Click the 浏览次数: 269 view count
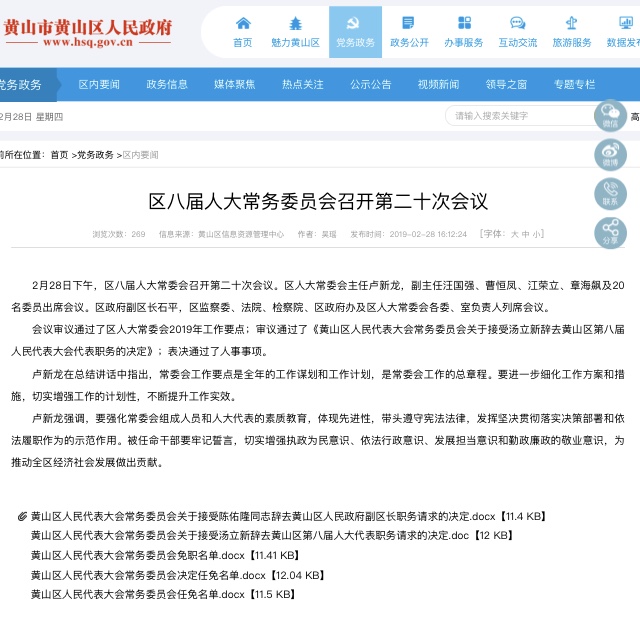Image resolution: width=640 pixels, height=625 pixels. tap(119, 234)
